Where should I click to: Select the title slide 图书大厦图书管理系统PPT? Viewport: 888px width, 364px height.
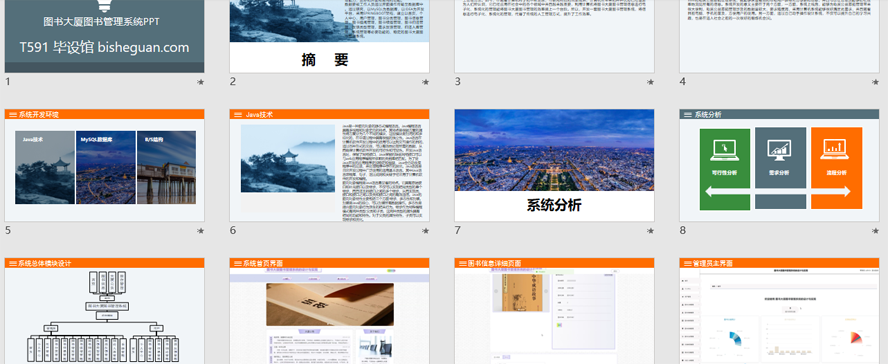point(105,36)
